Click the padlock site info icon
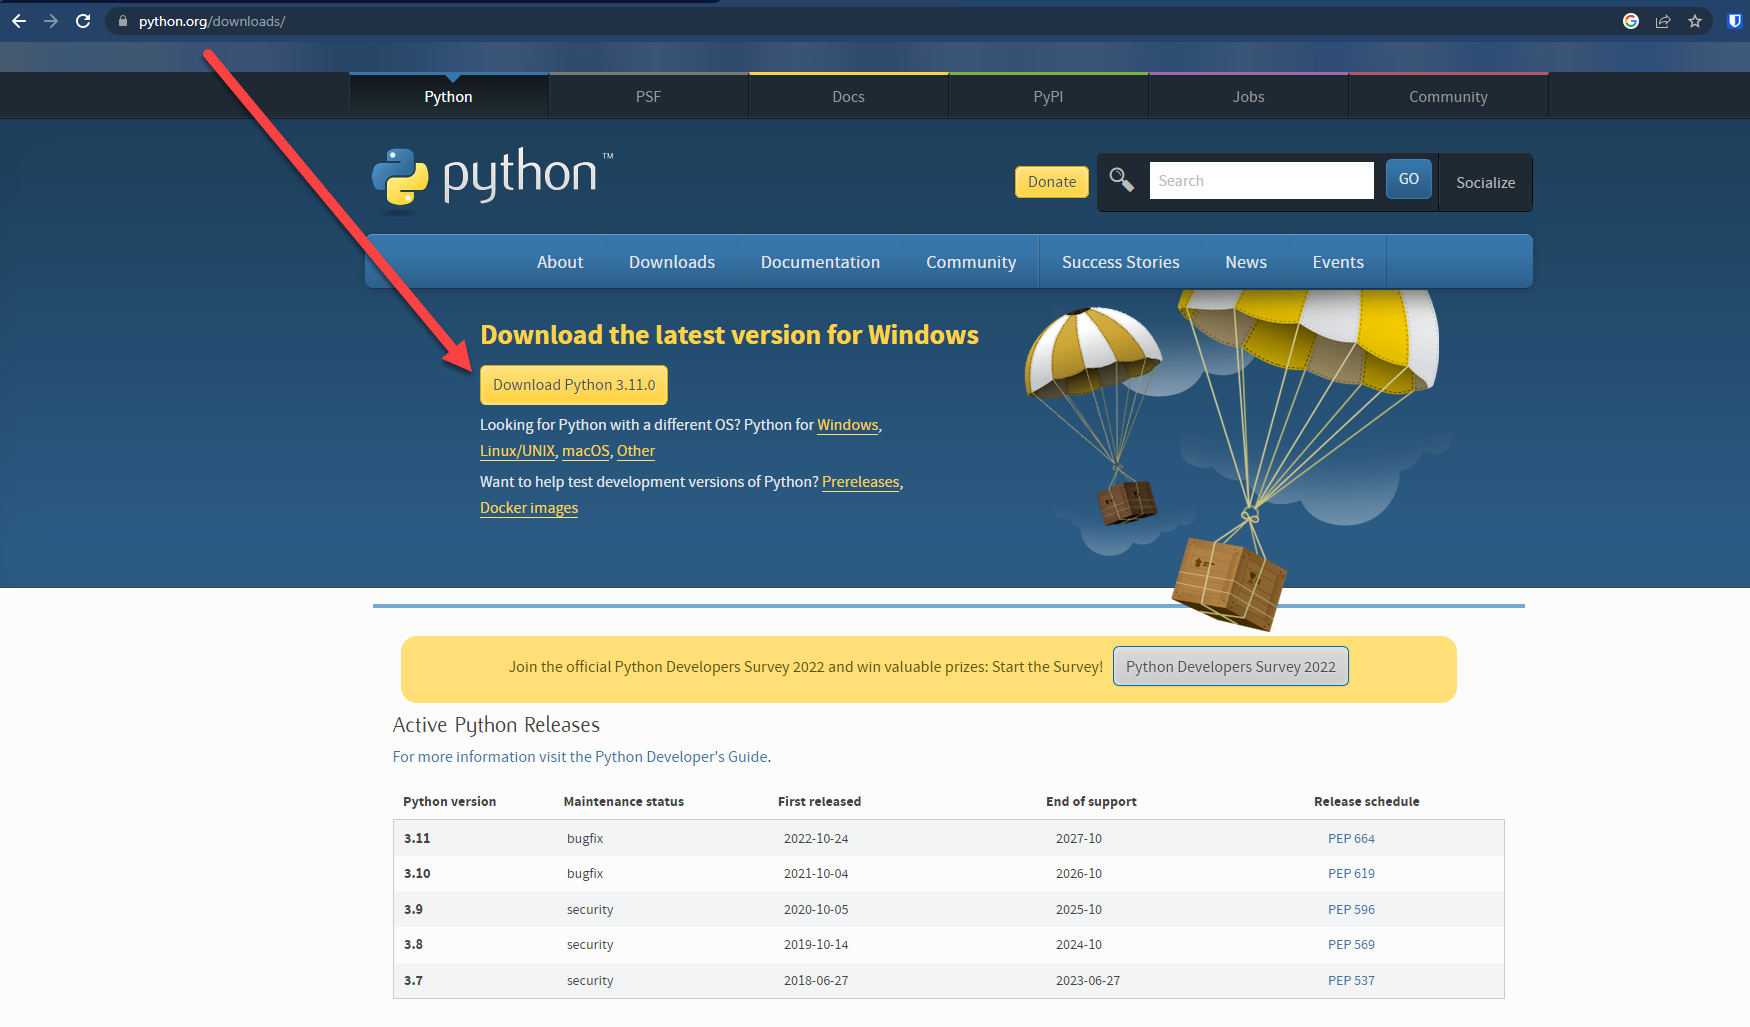The width and height of the screenshot is (1750, 1027). point(123,21)
